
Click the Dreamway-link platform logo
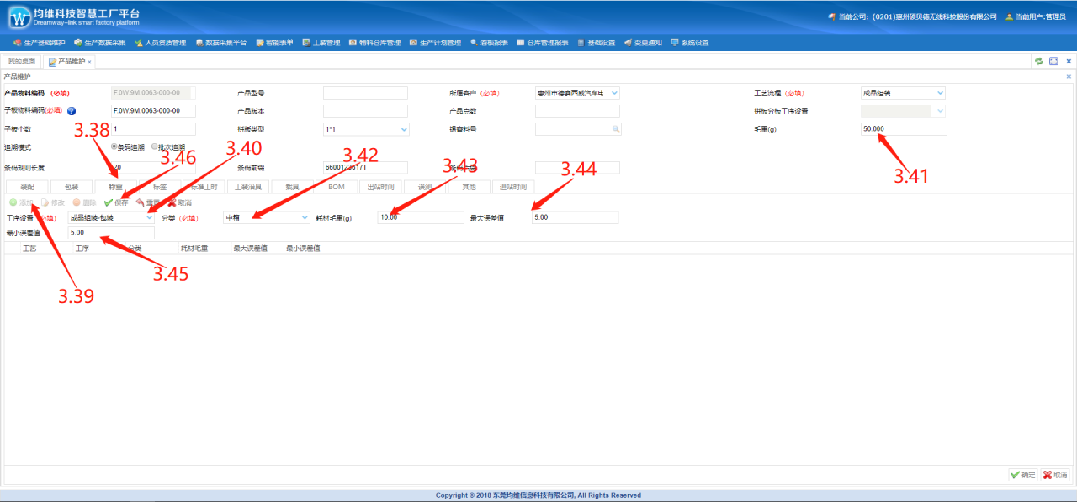(x=19, y=17)
